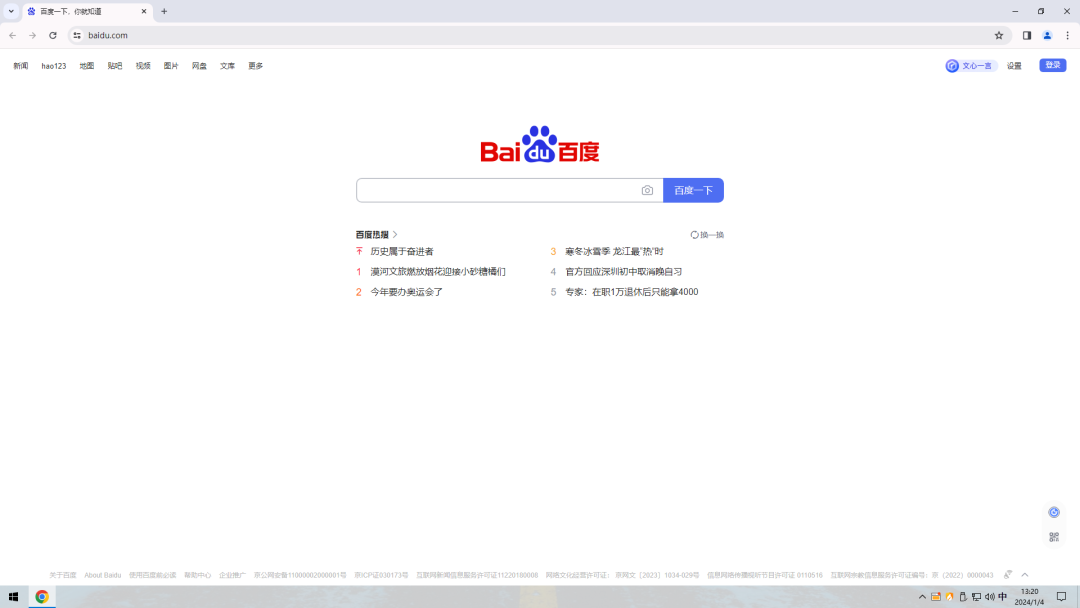Open Chrome three-dot menu
Viewport: 1080px width, 608px height.
(1068, 35)
